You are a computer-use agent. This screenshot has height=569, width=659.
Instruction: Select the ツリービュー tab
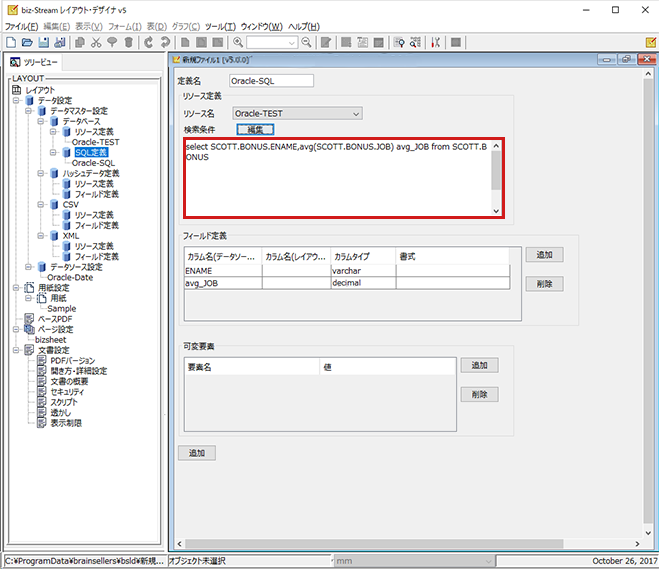34,62
